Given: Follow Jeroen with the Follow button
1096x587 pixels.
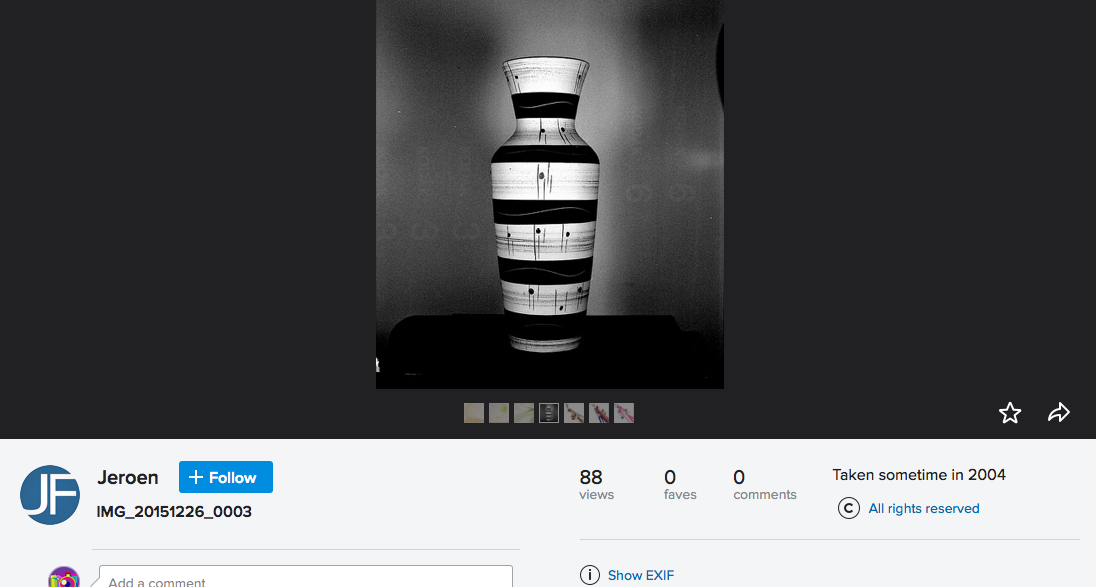Looking at the screenshot, I should coord(226,477).
